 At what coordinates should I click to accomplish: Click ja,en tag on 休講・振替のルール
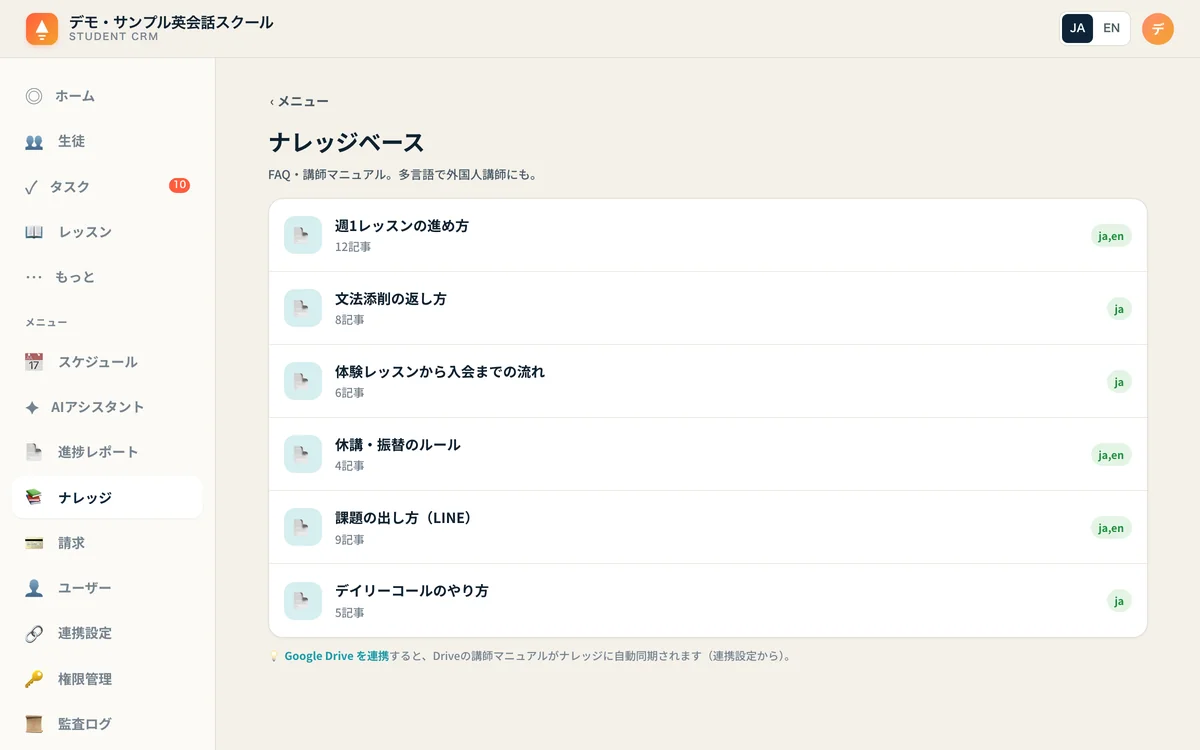coord(1111,455)
